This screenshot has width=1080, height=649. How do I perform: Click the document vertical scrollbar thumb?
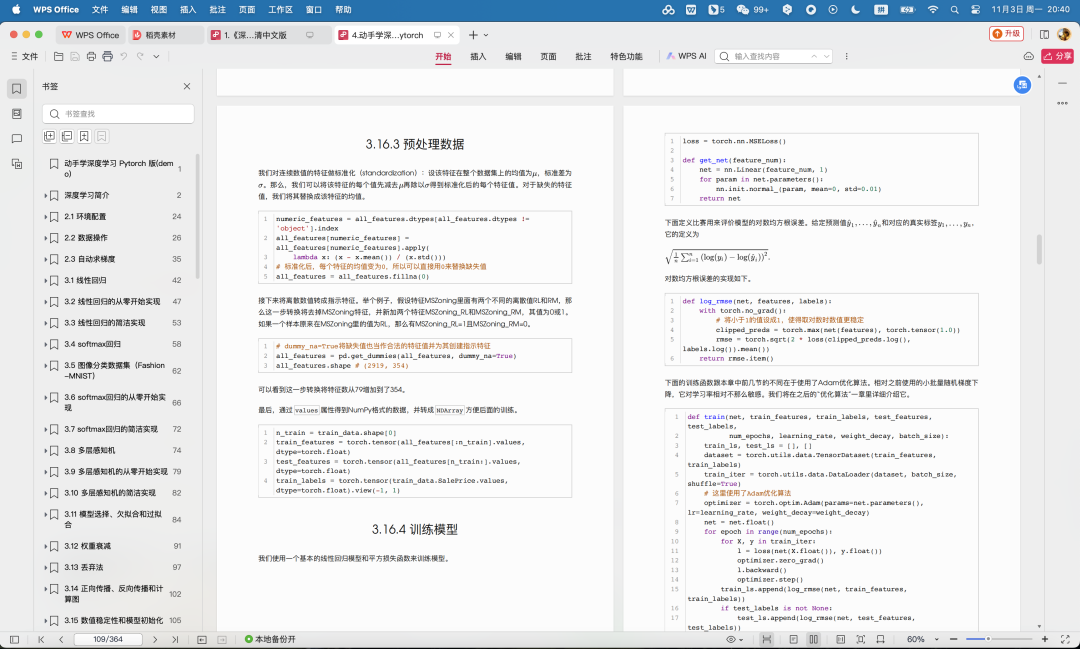point(1039,249)
